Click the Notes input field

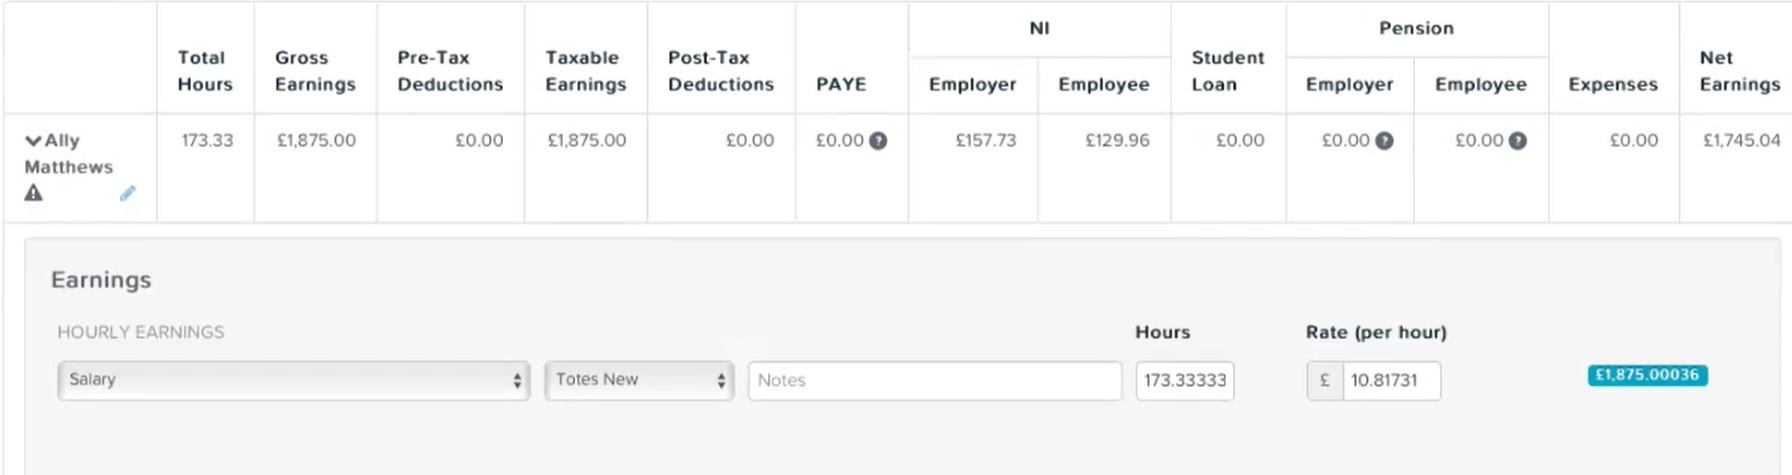935,380
